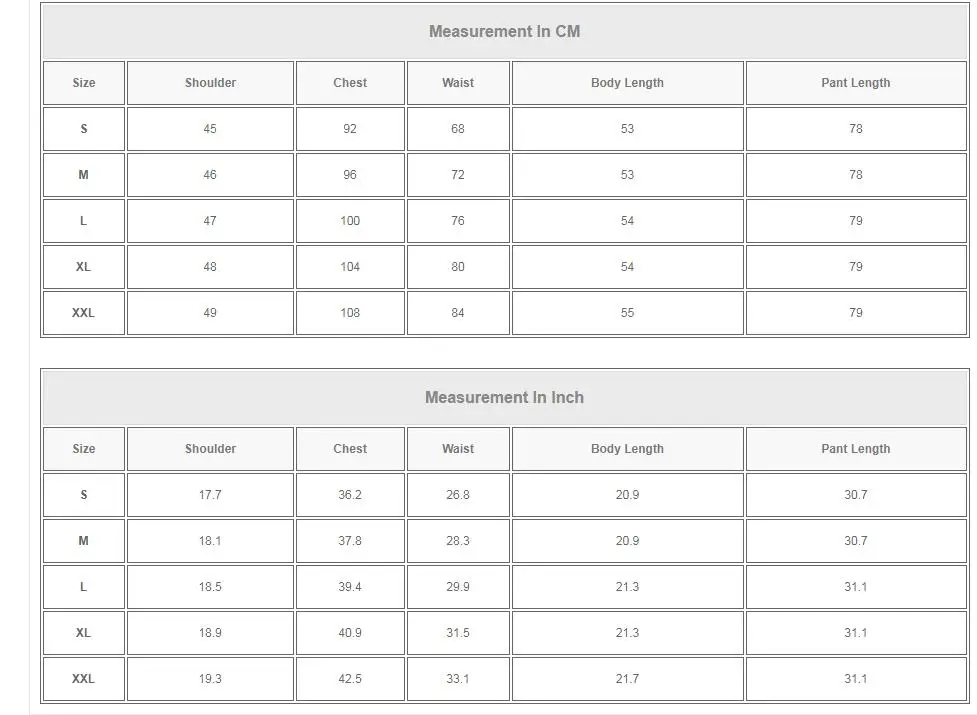Click chest value 108 cell
The image size is (977, 715).
(350, 313)
